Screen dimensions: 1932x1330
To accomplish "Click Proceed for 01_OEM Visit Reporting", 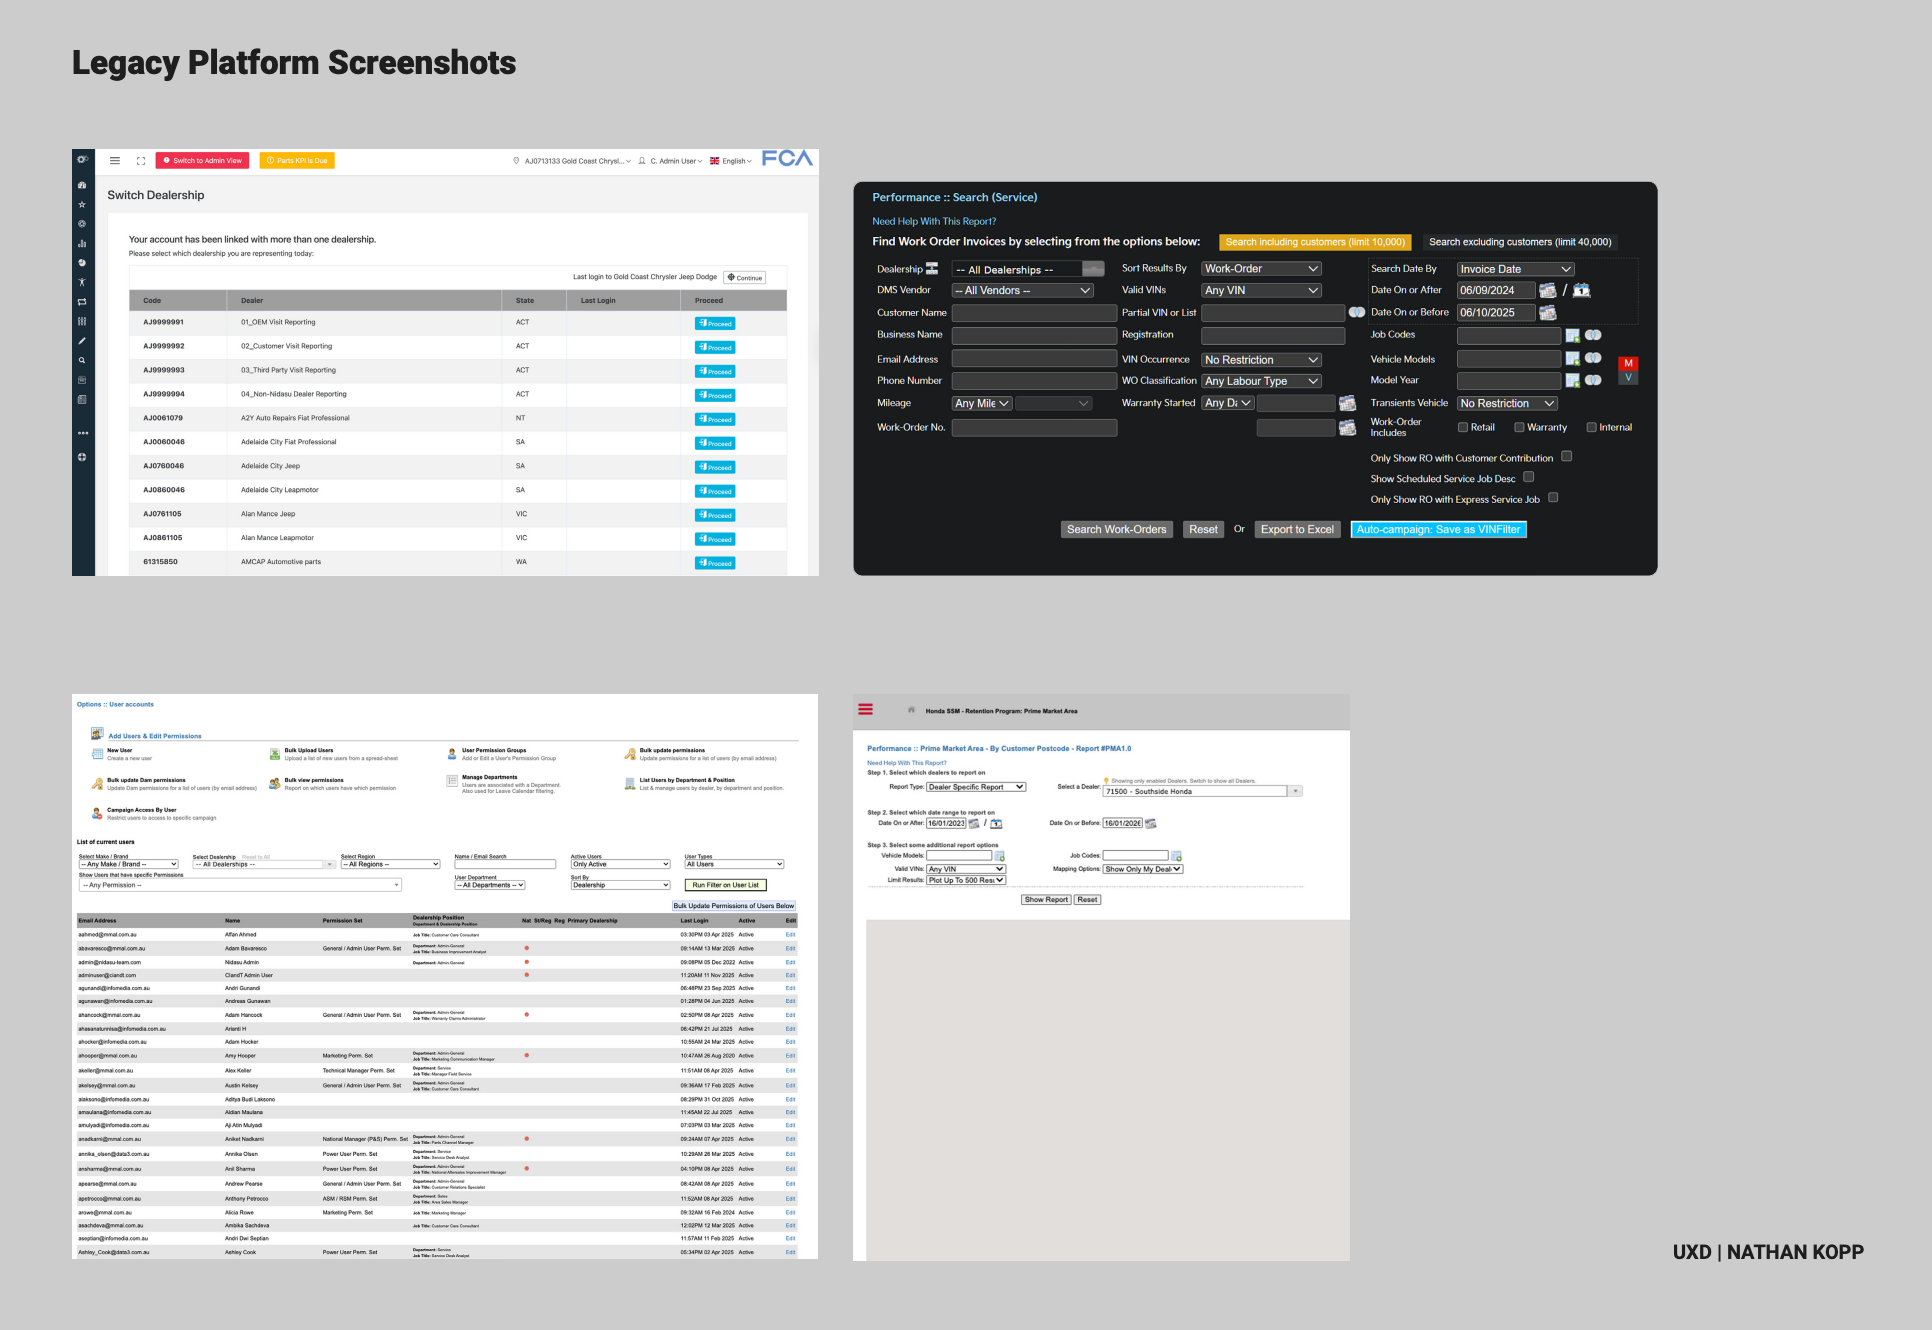I will click(x=715, y=323).
